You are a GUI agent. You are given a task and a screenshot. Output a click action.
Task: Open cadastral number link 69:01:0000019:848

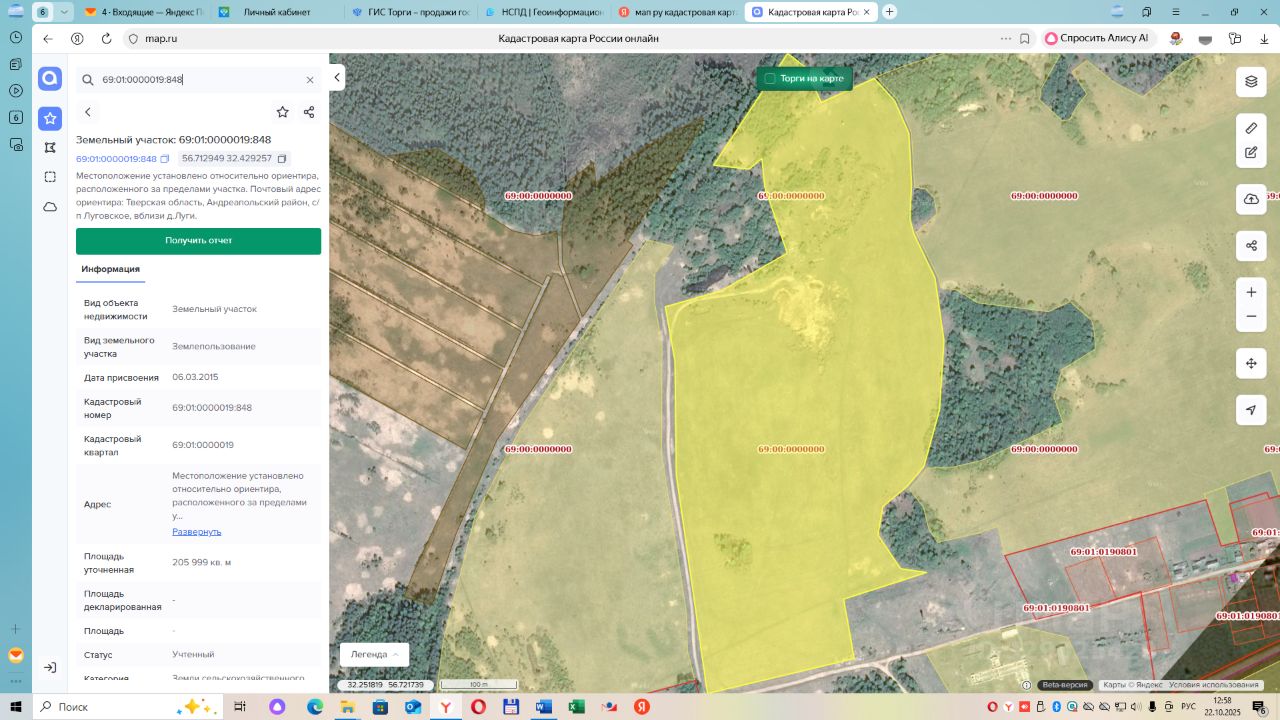click(116, 159)
